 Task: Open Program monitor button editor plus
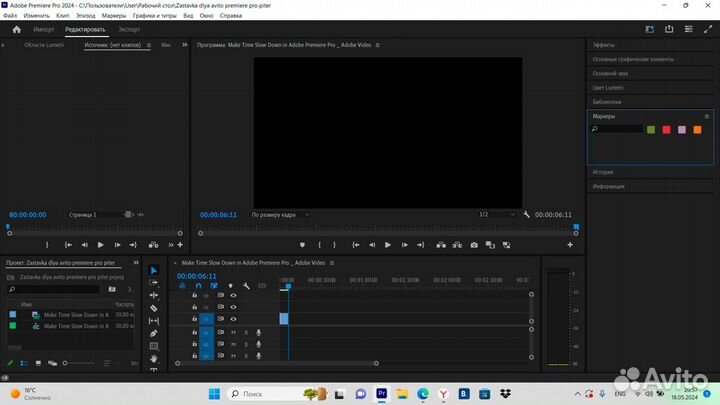[570, 245]
